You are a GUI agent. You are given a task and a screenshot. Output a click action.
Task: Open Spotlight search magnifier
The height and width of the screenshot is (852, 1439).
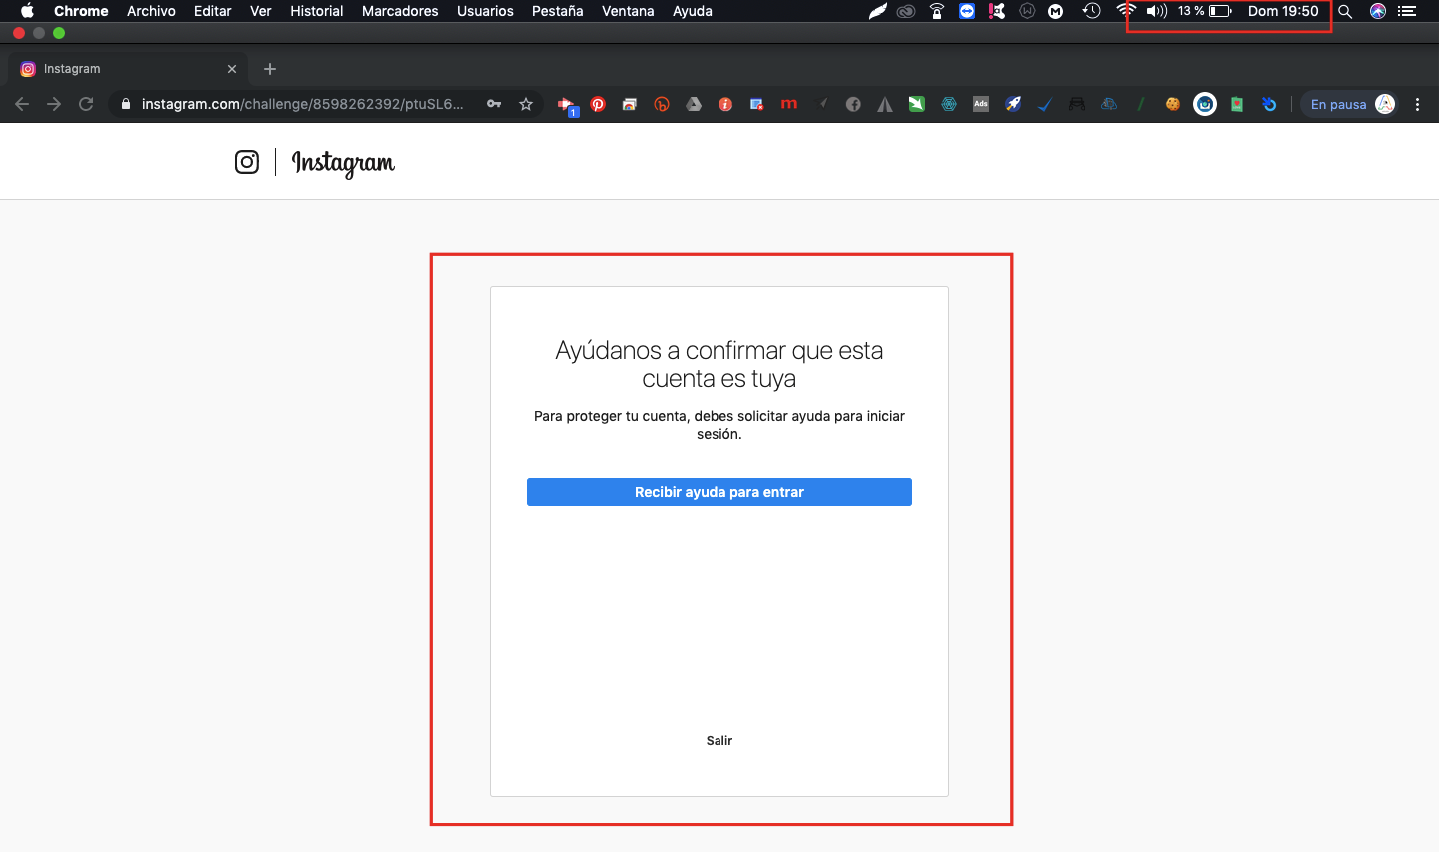click(1345, 11)
